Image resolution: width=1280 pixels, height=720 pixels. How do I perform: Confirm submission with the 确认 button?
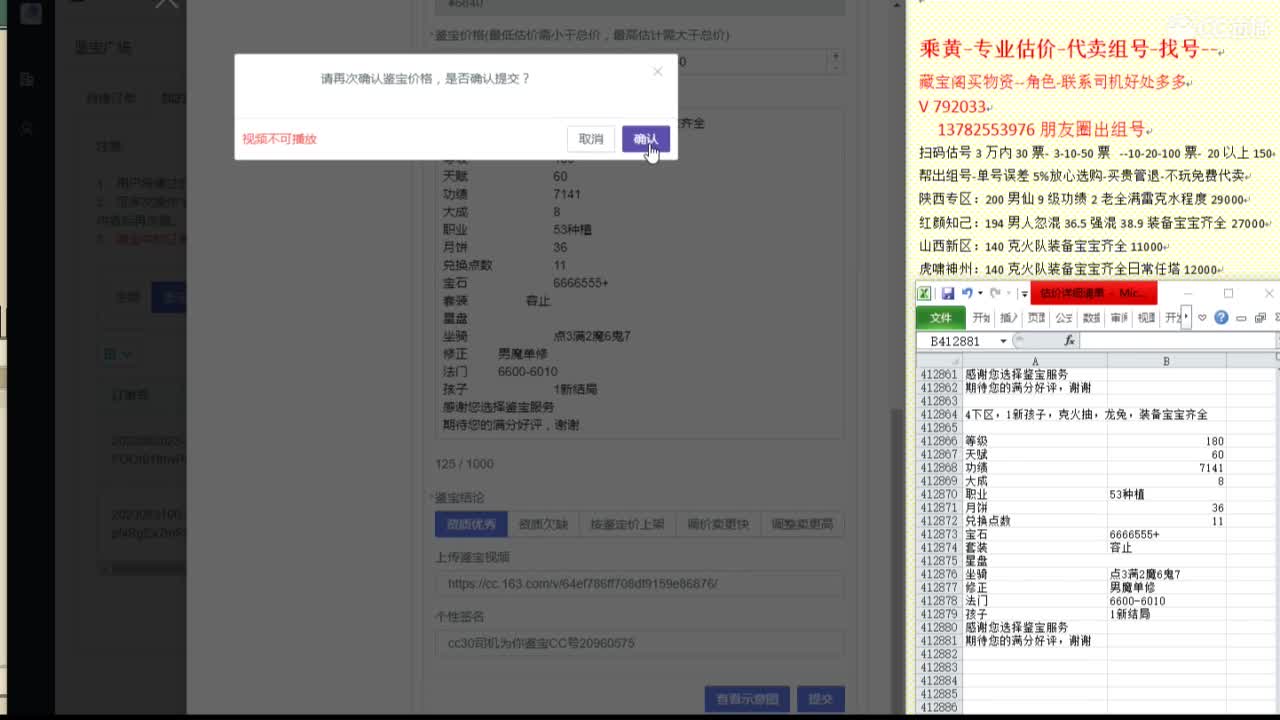tap(646, 139)
